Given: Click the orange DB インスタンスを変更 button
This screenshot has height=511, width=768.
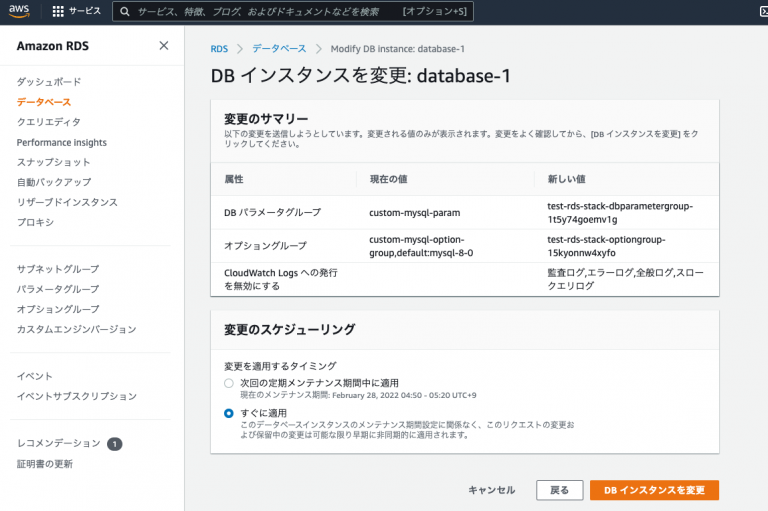Looking at the screenshot, I should click(x=654, y=490).
